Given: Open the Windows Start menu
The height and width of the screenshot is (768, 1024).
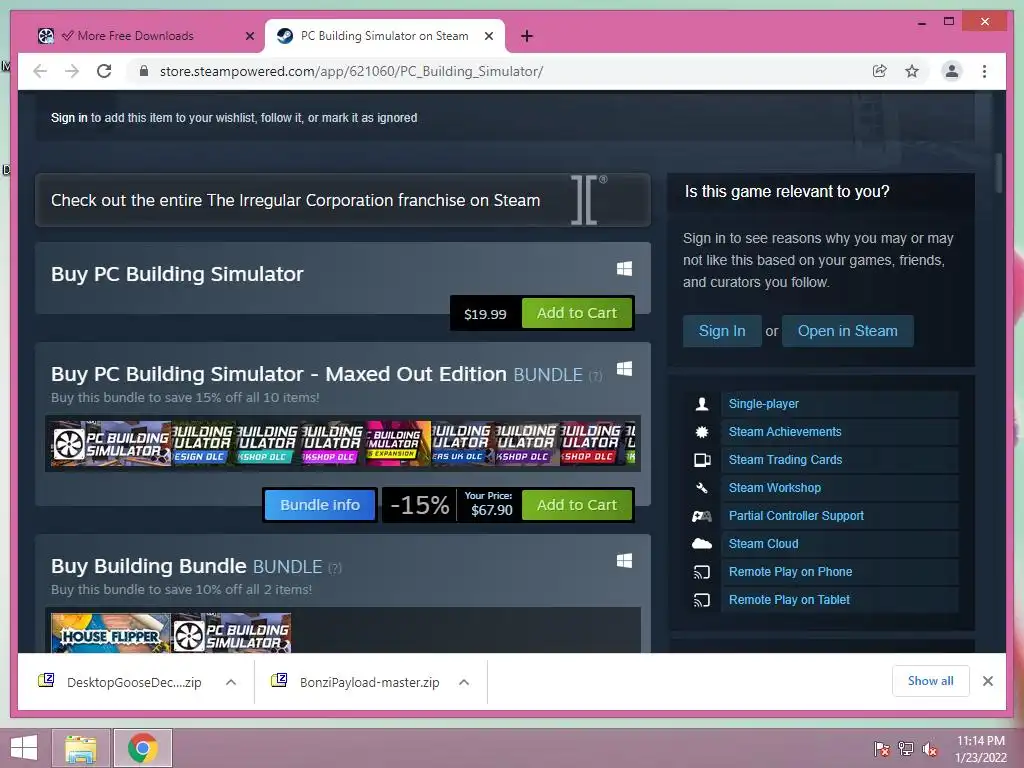Looking at the screenshot, I should point(24,748).
